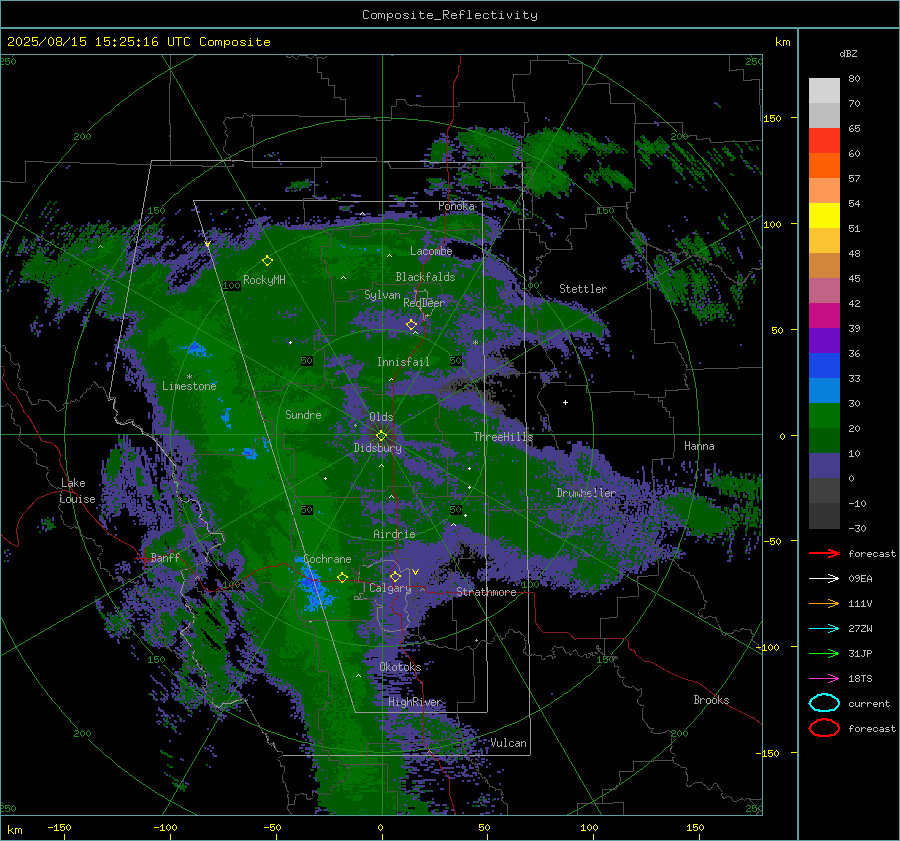Viewport: 900px width, 841px height.
Task: Select the 60 dBZ red color swatch
Action: click(824, 141)
